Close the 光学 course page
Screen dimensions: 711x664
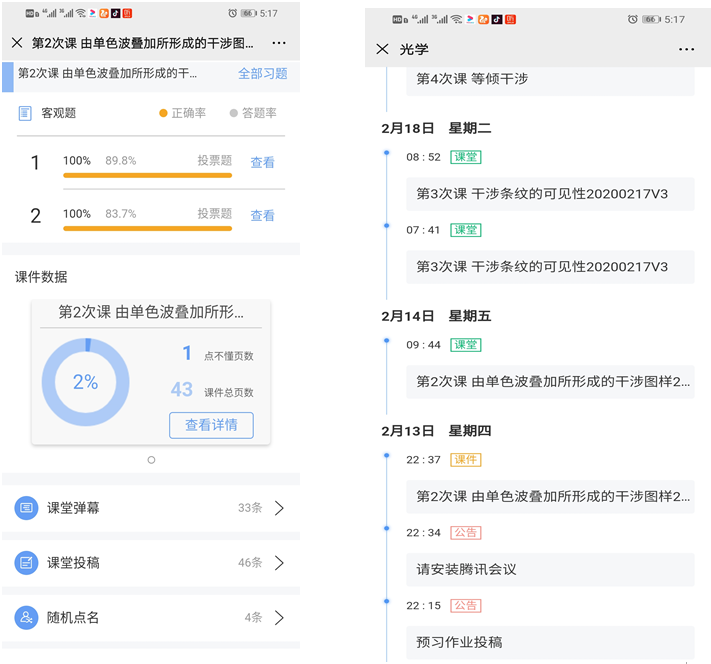tap(382, 49)
